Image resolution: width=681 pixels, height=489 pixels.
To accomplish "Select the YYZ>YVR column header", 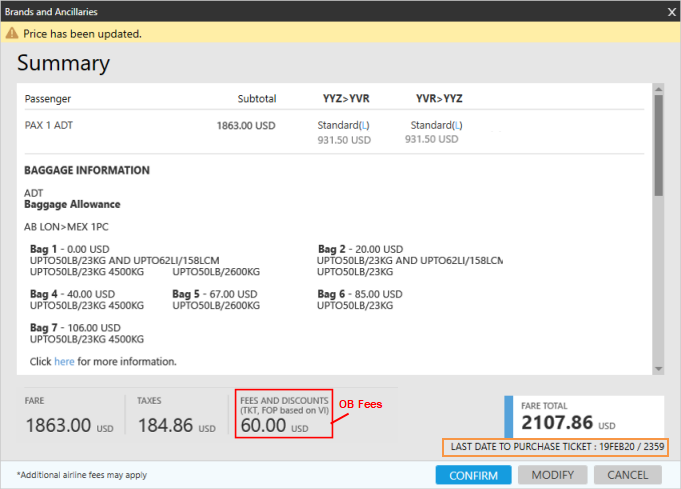I will tap(345, 99).
